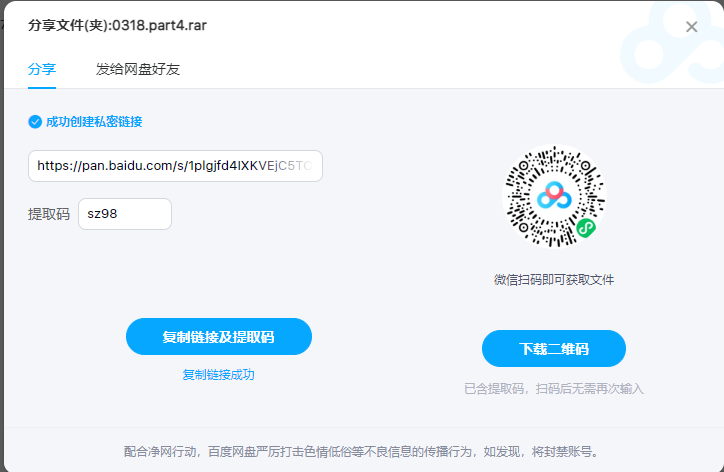Click the 已含提取码，扫码后无需再次输入 hint
Image resolution: width=724 pixels, height=472 pixels.
(554, 389)
